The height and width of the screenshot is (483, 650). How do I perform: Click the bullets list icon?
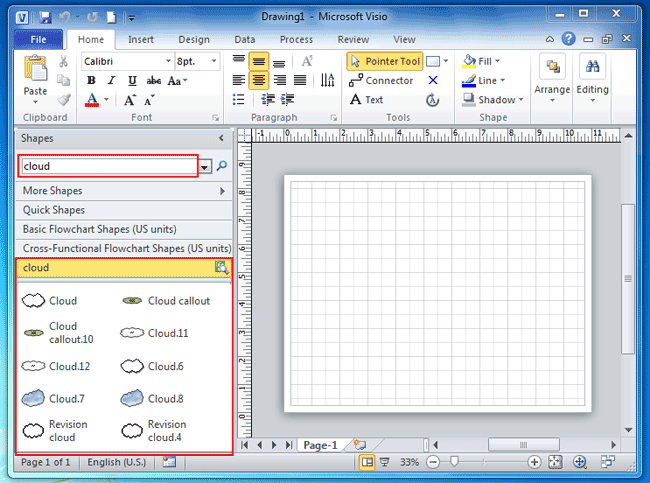238,100
